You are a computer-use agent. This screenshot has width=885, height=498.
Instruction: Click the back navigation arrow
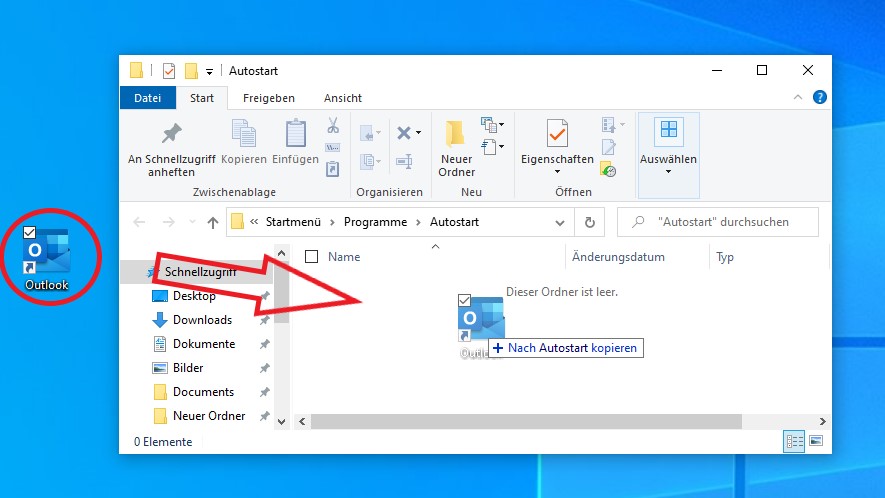139,222
